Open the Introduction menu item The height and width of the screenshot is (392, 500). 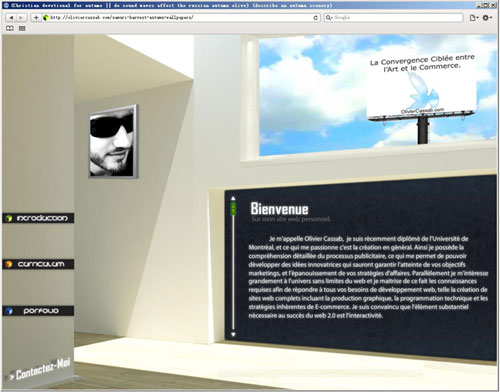(x=38, y=218)
